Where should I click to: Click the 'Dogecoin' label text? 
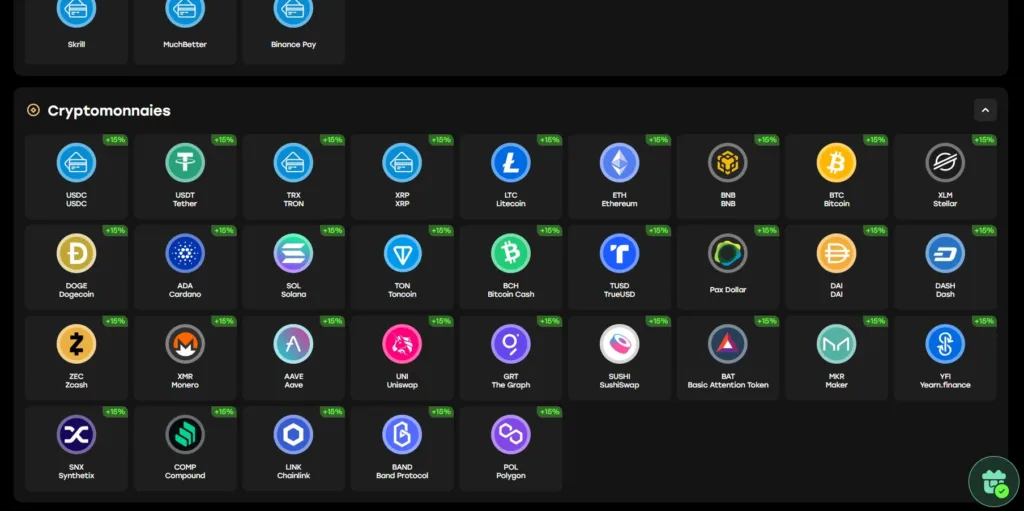coord(76,295)
